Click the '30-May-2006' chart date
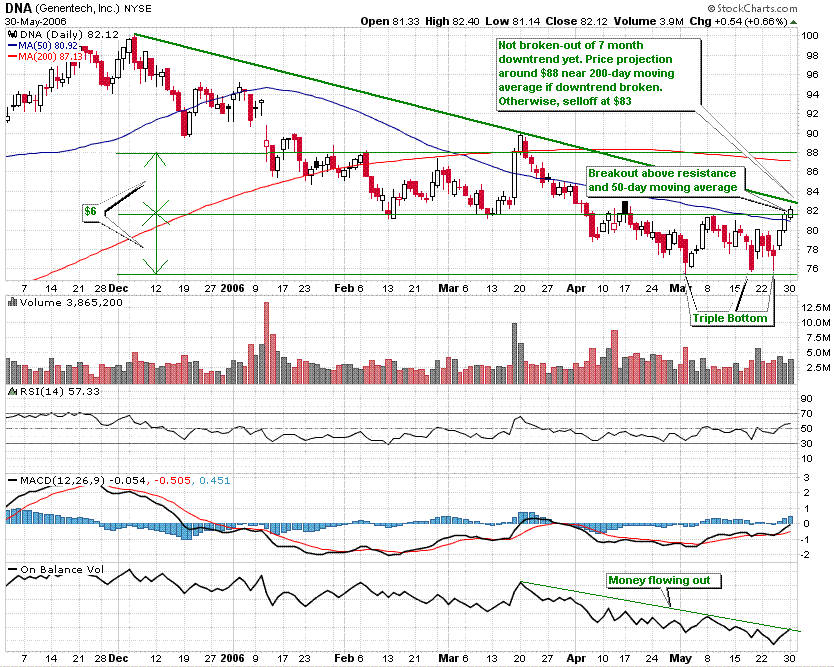The width and height of the screenshot is (834, 667). point(36,21)
